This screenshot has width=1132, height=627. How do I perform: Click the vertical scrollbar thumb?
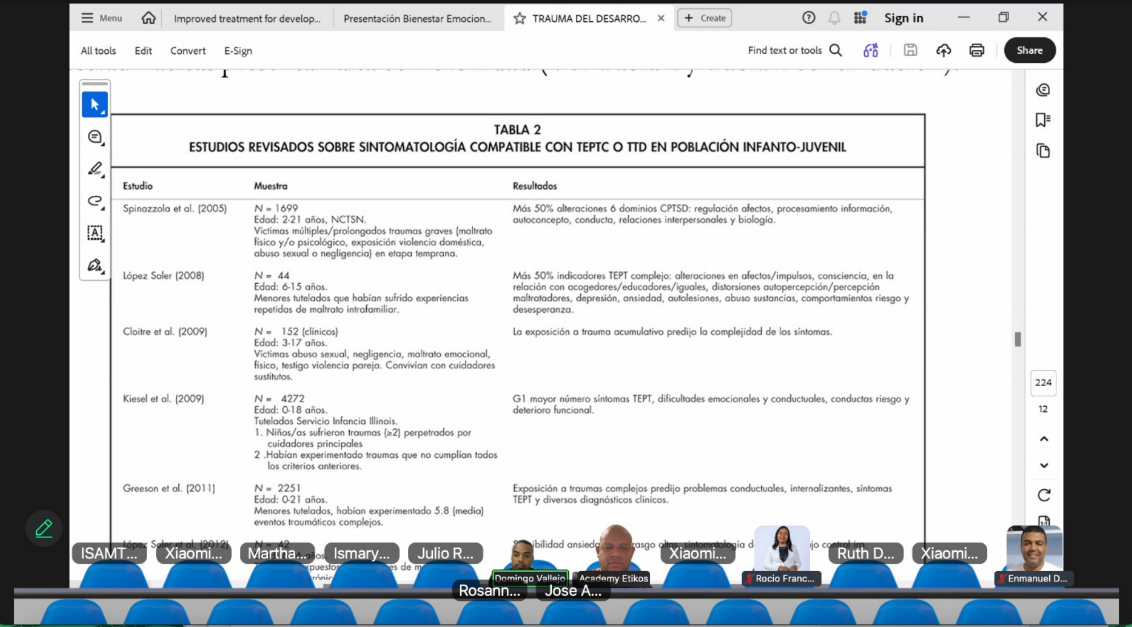click(x=1018, y=339)
